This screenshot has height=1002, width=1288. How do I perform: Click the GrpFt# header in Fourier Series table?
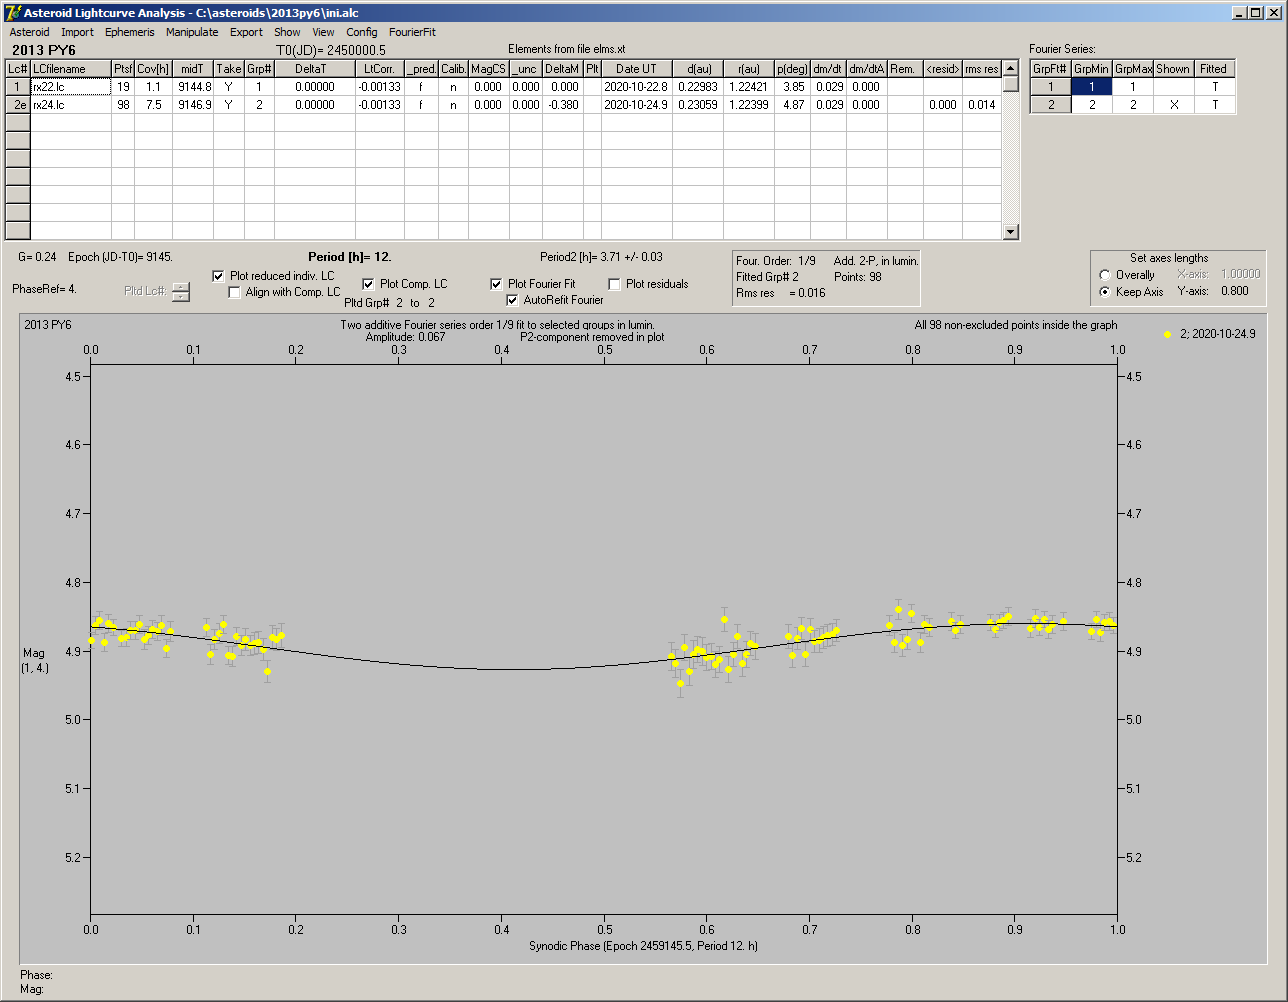(1051, 69)
